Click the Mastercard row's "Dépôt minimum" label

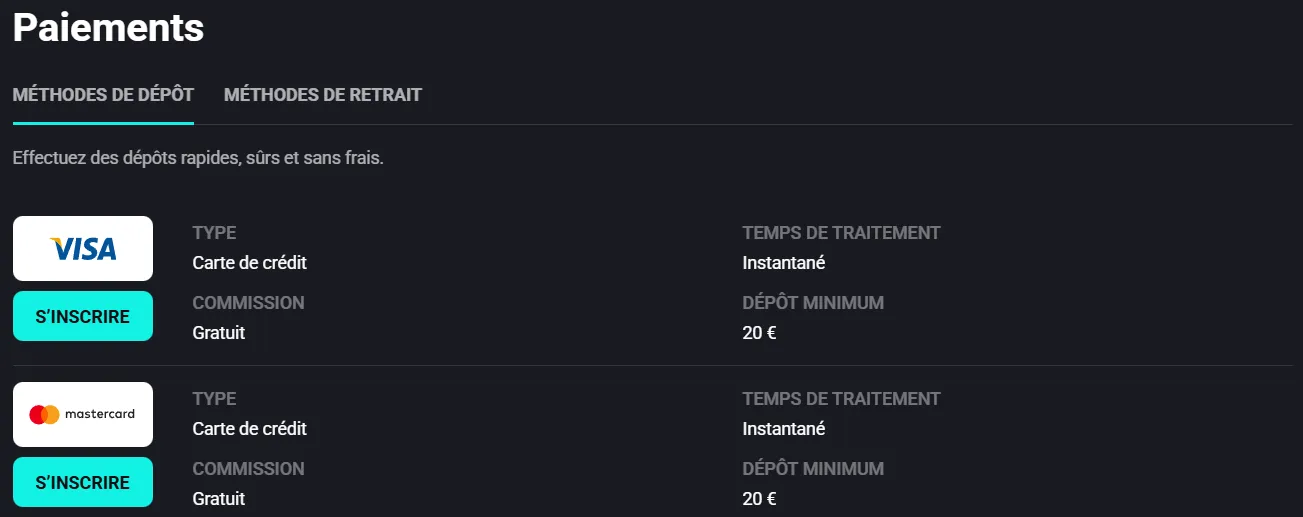point(813,468)
